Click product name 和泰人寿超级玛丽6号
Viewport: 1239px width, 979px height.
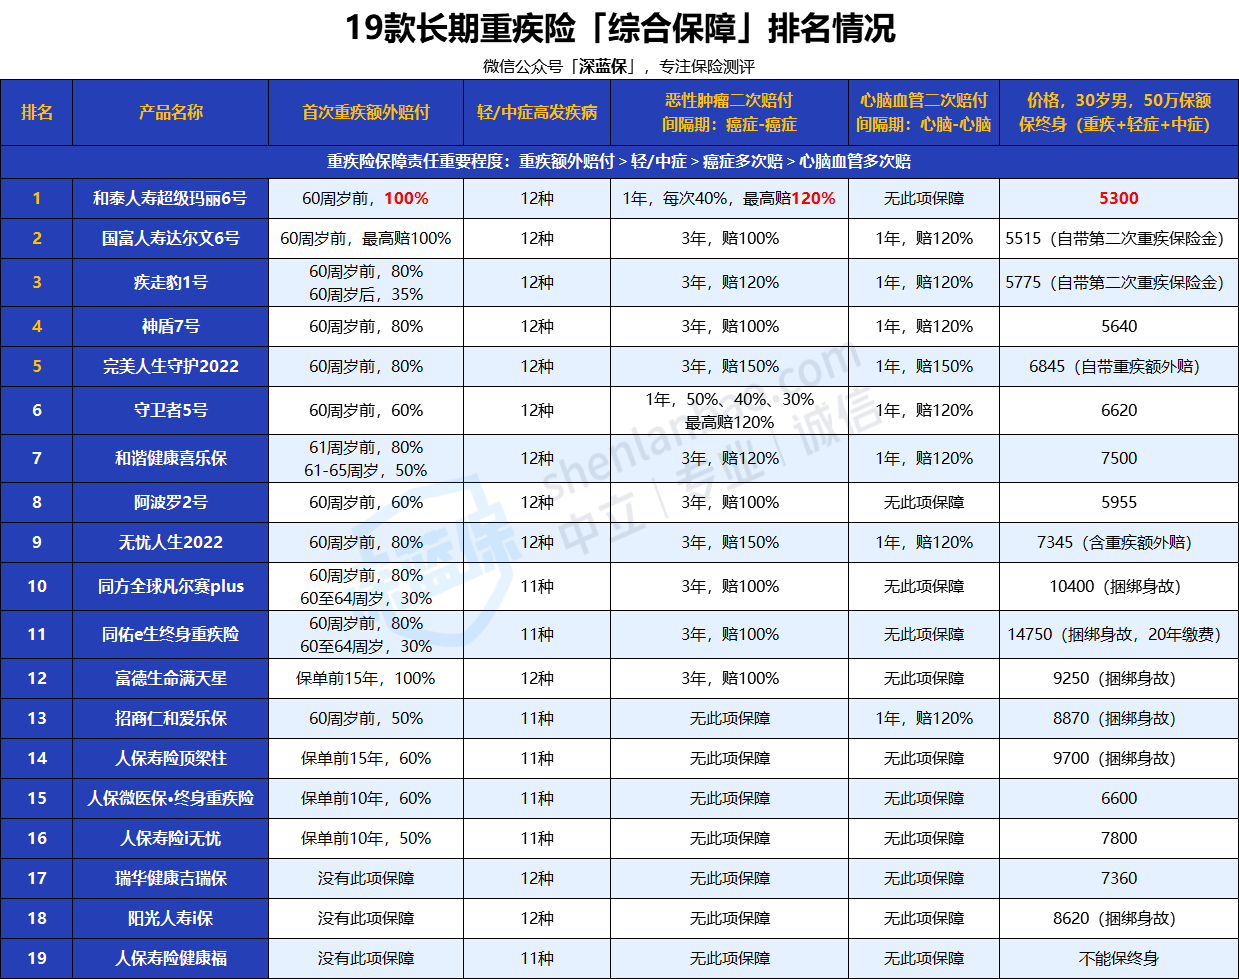click(x=170, y=198)
